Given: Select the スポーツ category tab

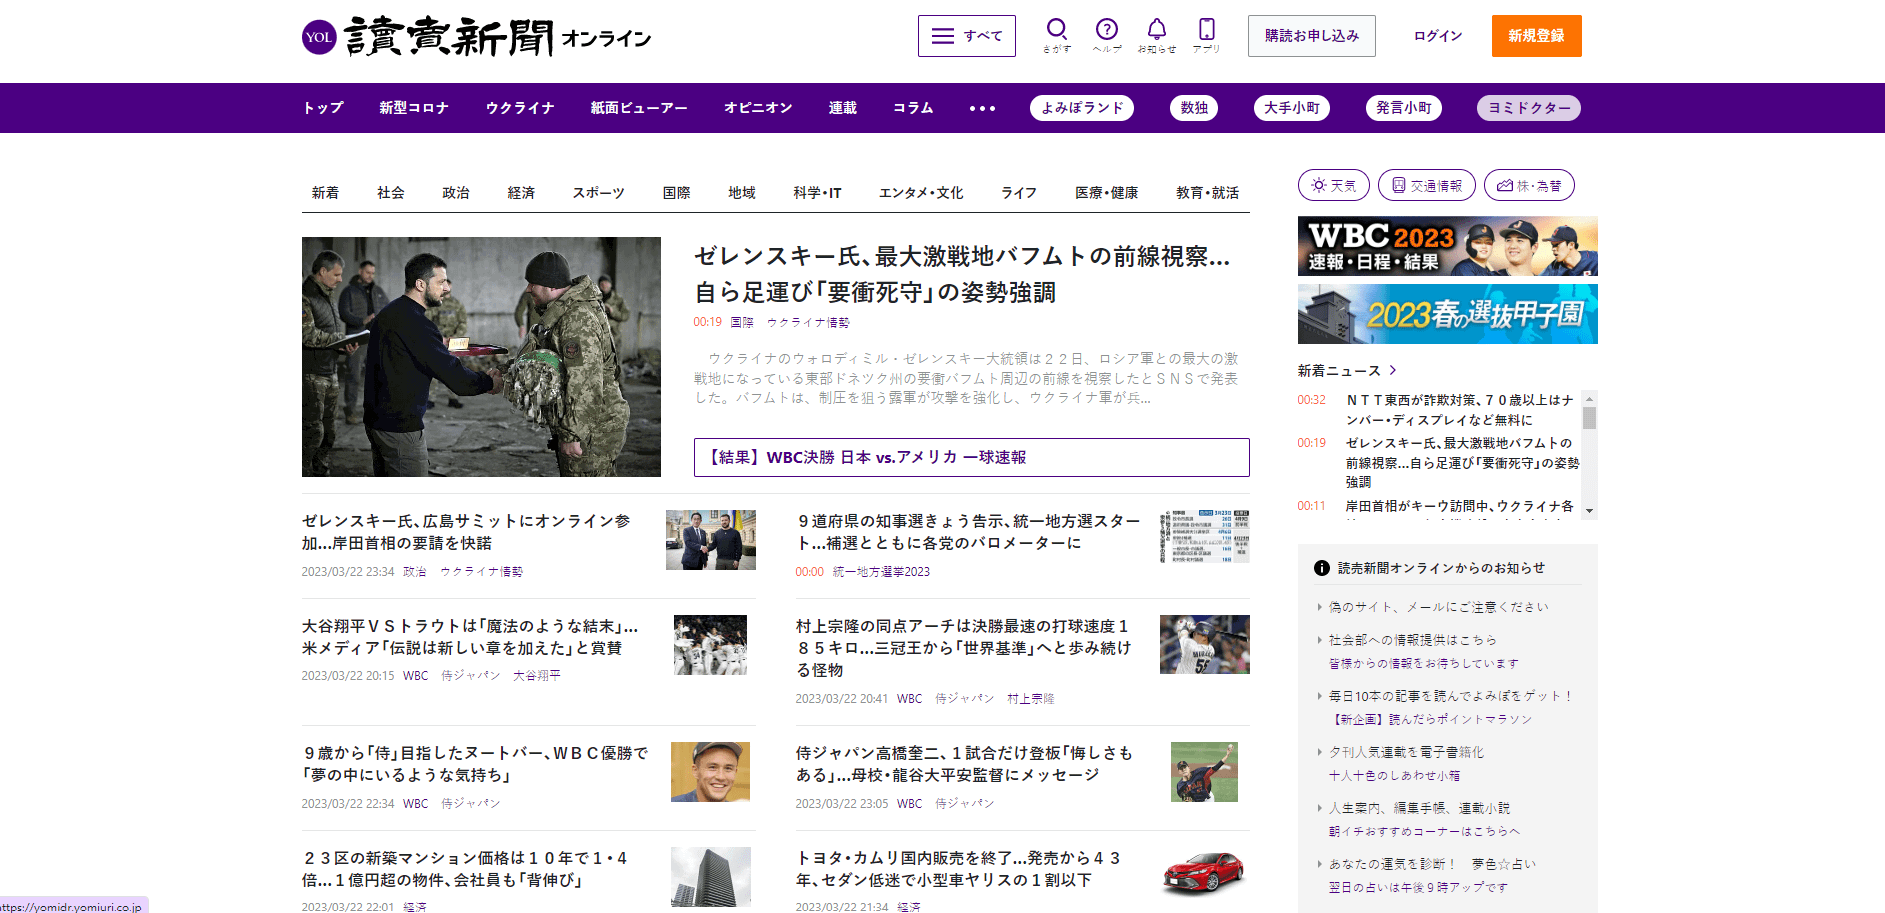Looking at the screenshot, I should pyautogui.click(x=599, y=193).
